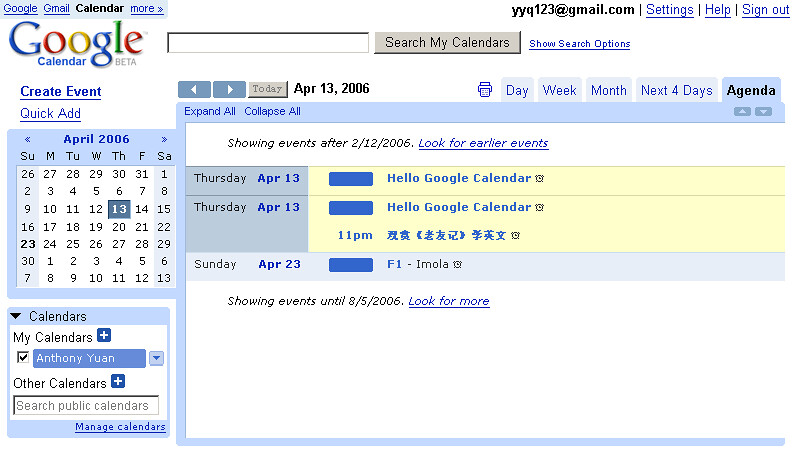
Task: Click the Search My Calendars button
Action: coord(447,42)
